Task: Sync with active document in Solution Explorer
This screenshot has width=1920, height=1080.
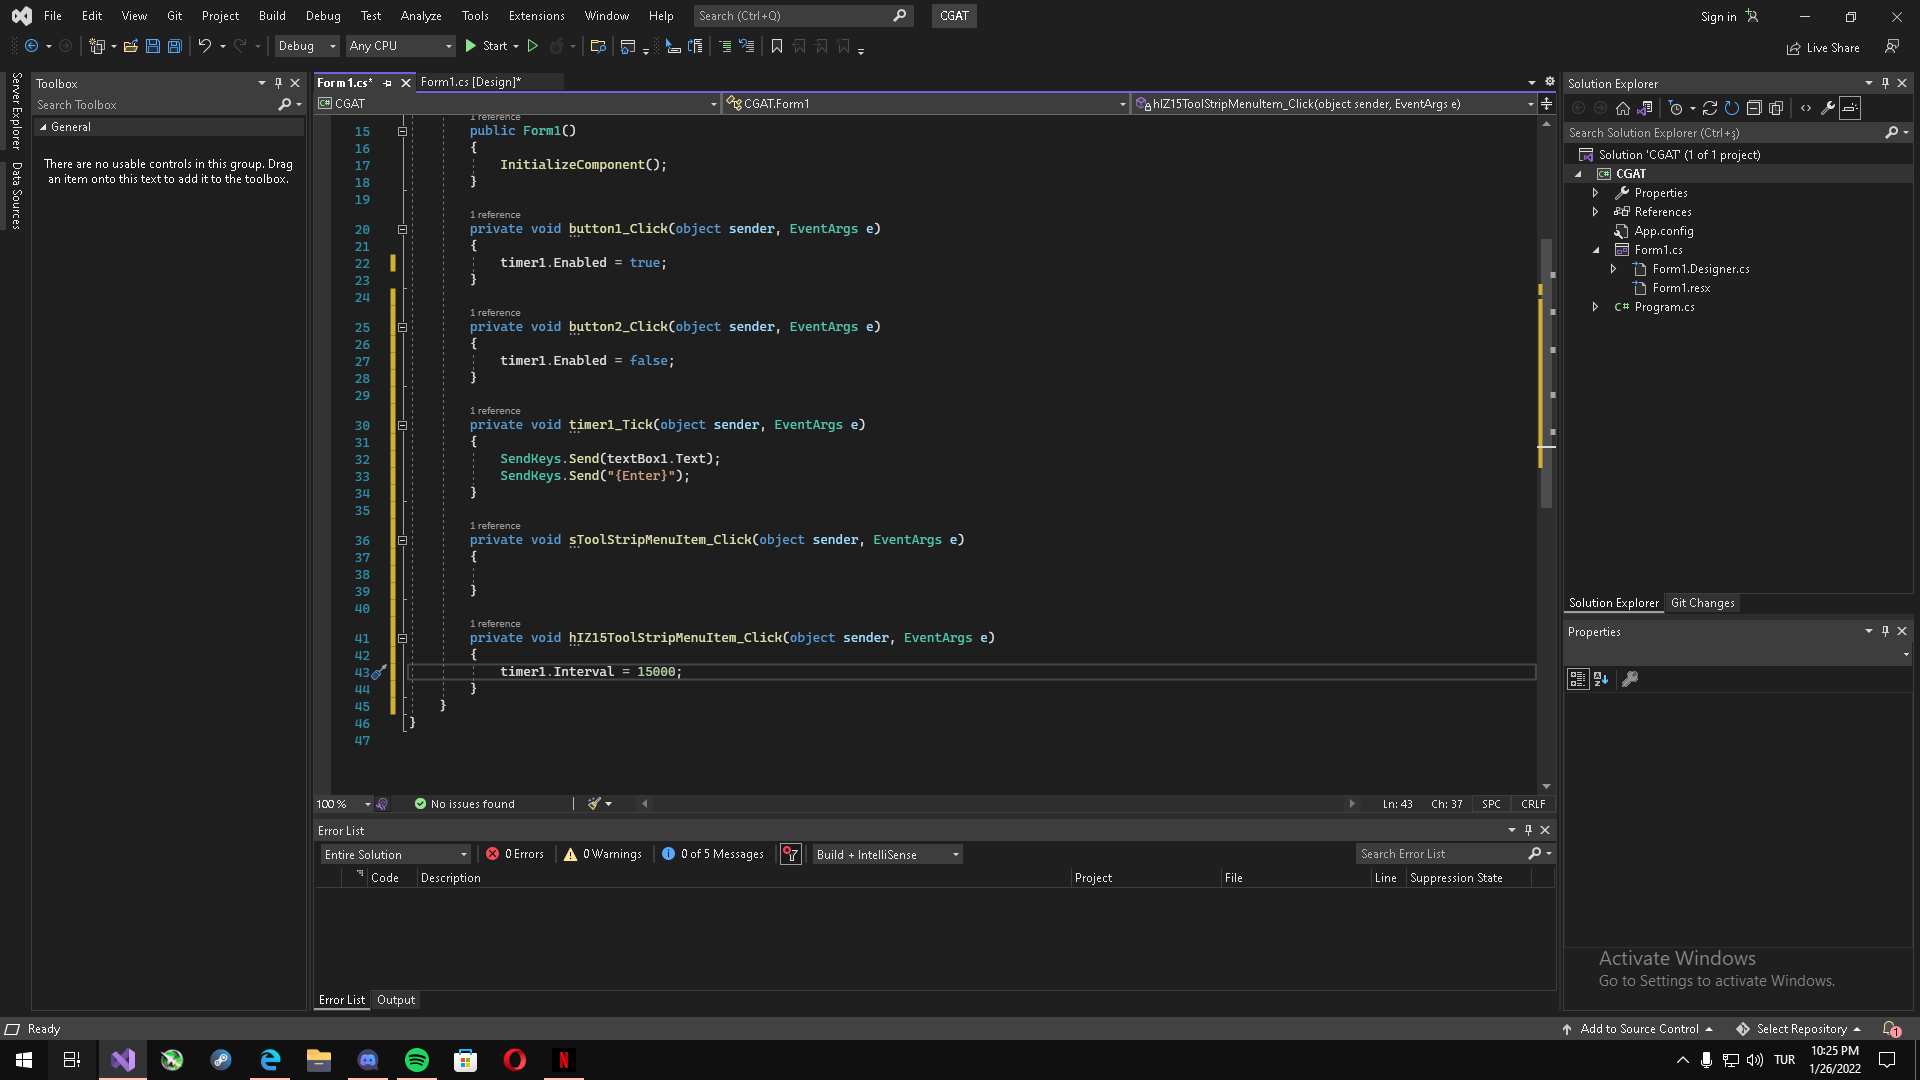Action: (x=1710, y=108)
